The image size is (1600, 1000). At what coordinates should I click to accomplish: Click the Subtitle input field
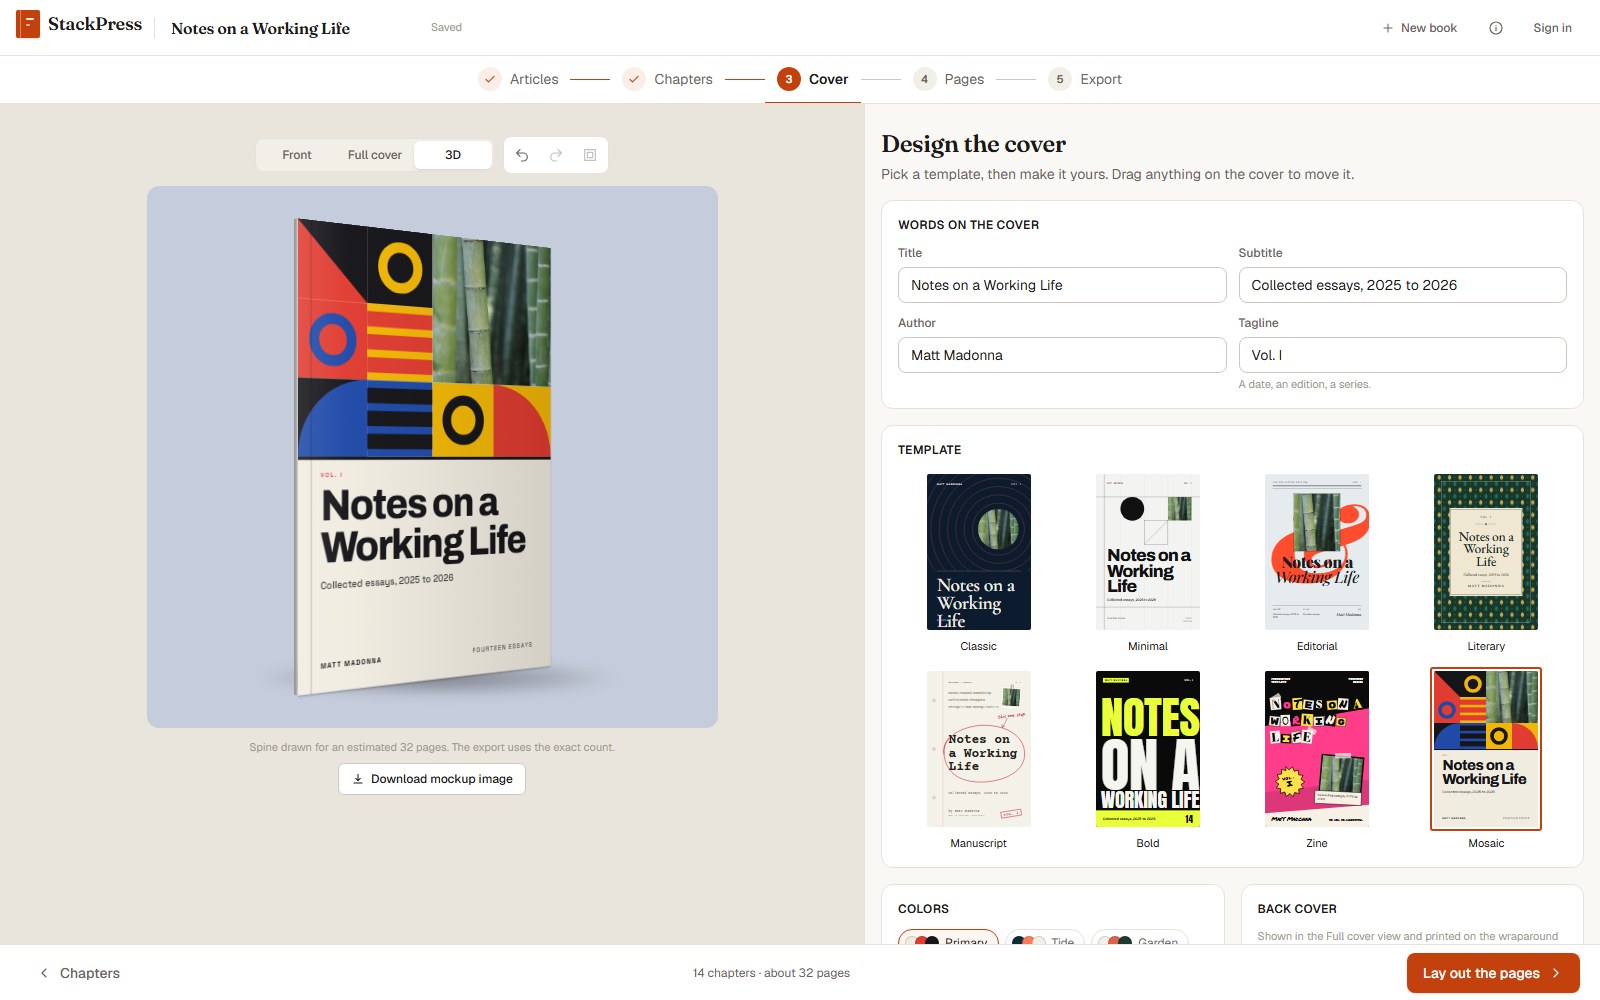(x=1402, y=285)
